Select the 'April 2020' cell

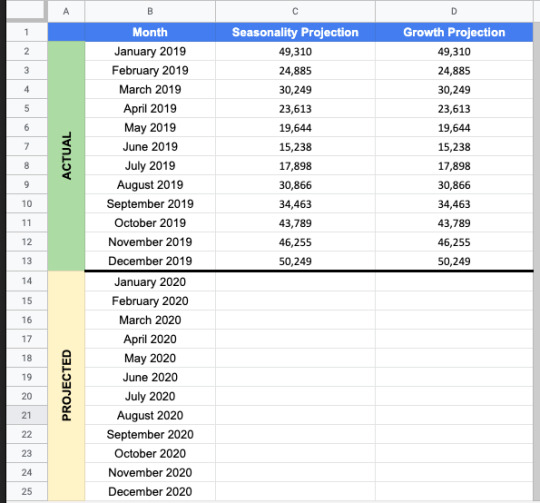coord(150,339)
